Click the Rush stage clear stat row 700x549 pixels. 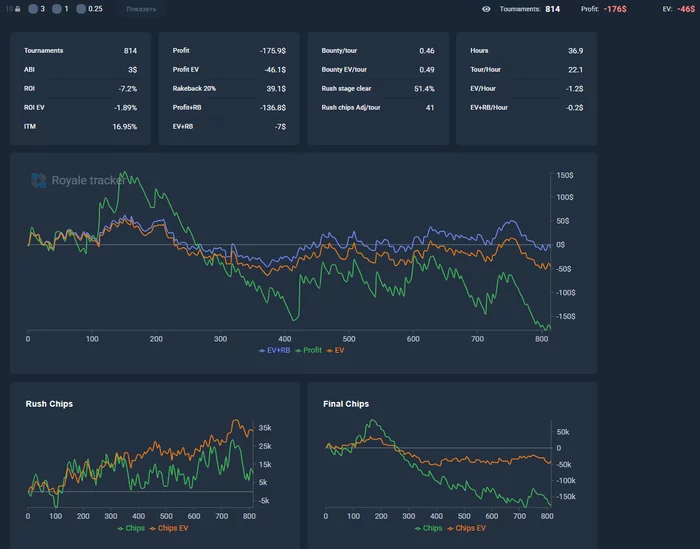(x=378, y=88)
